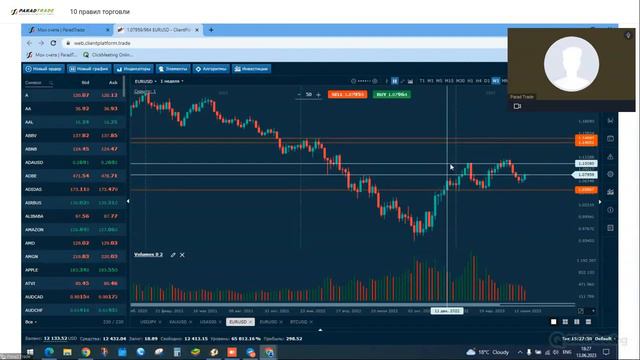Remove the Volumes indicator
Screen dimensions: 640x360
pos(182,255)
